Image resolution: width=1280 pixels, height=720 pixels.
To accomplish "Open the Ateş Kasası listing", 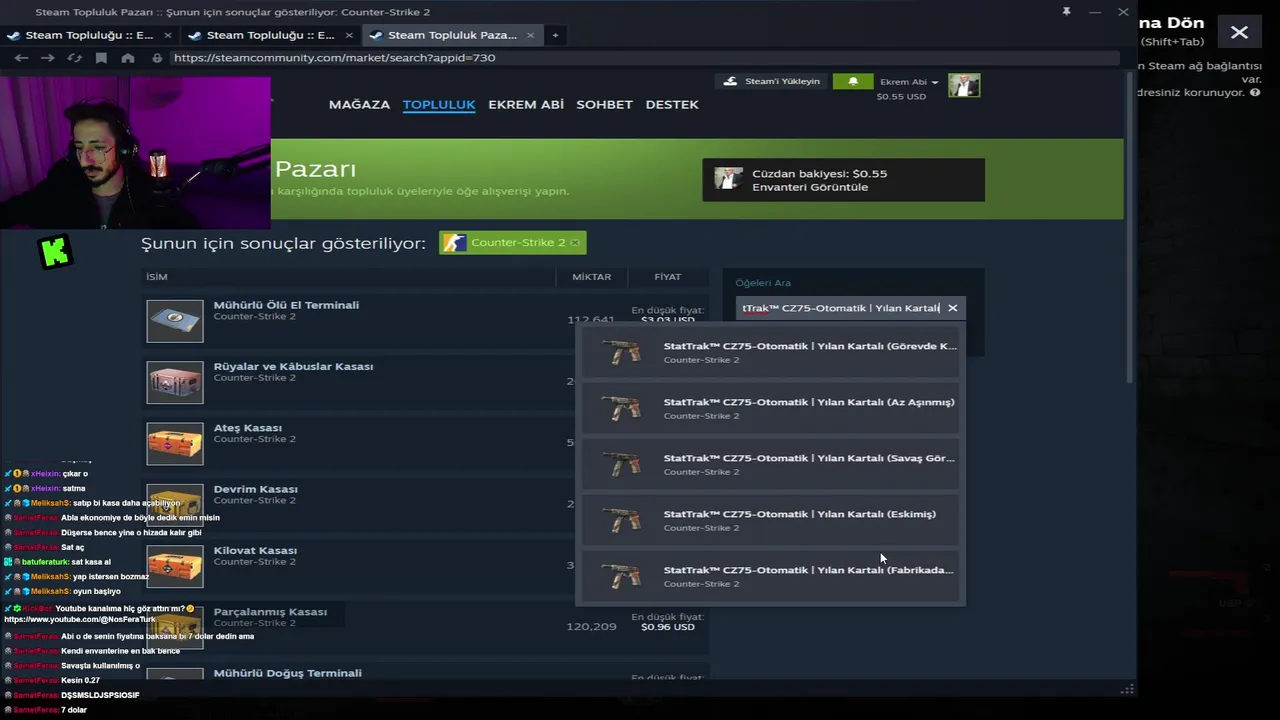I will tap(425, 443).
